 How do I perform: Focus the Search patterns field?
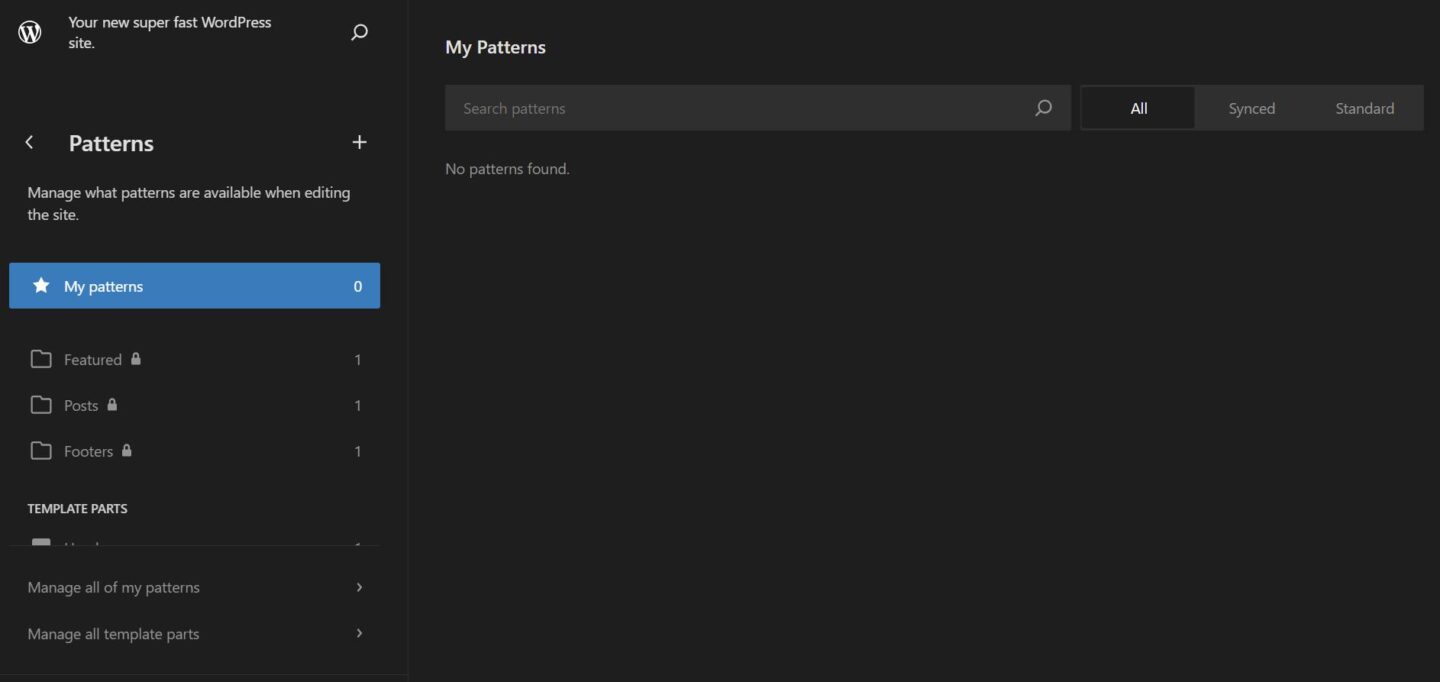[757, 108]
